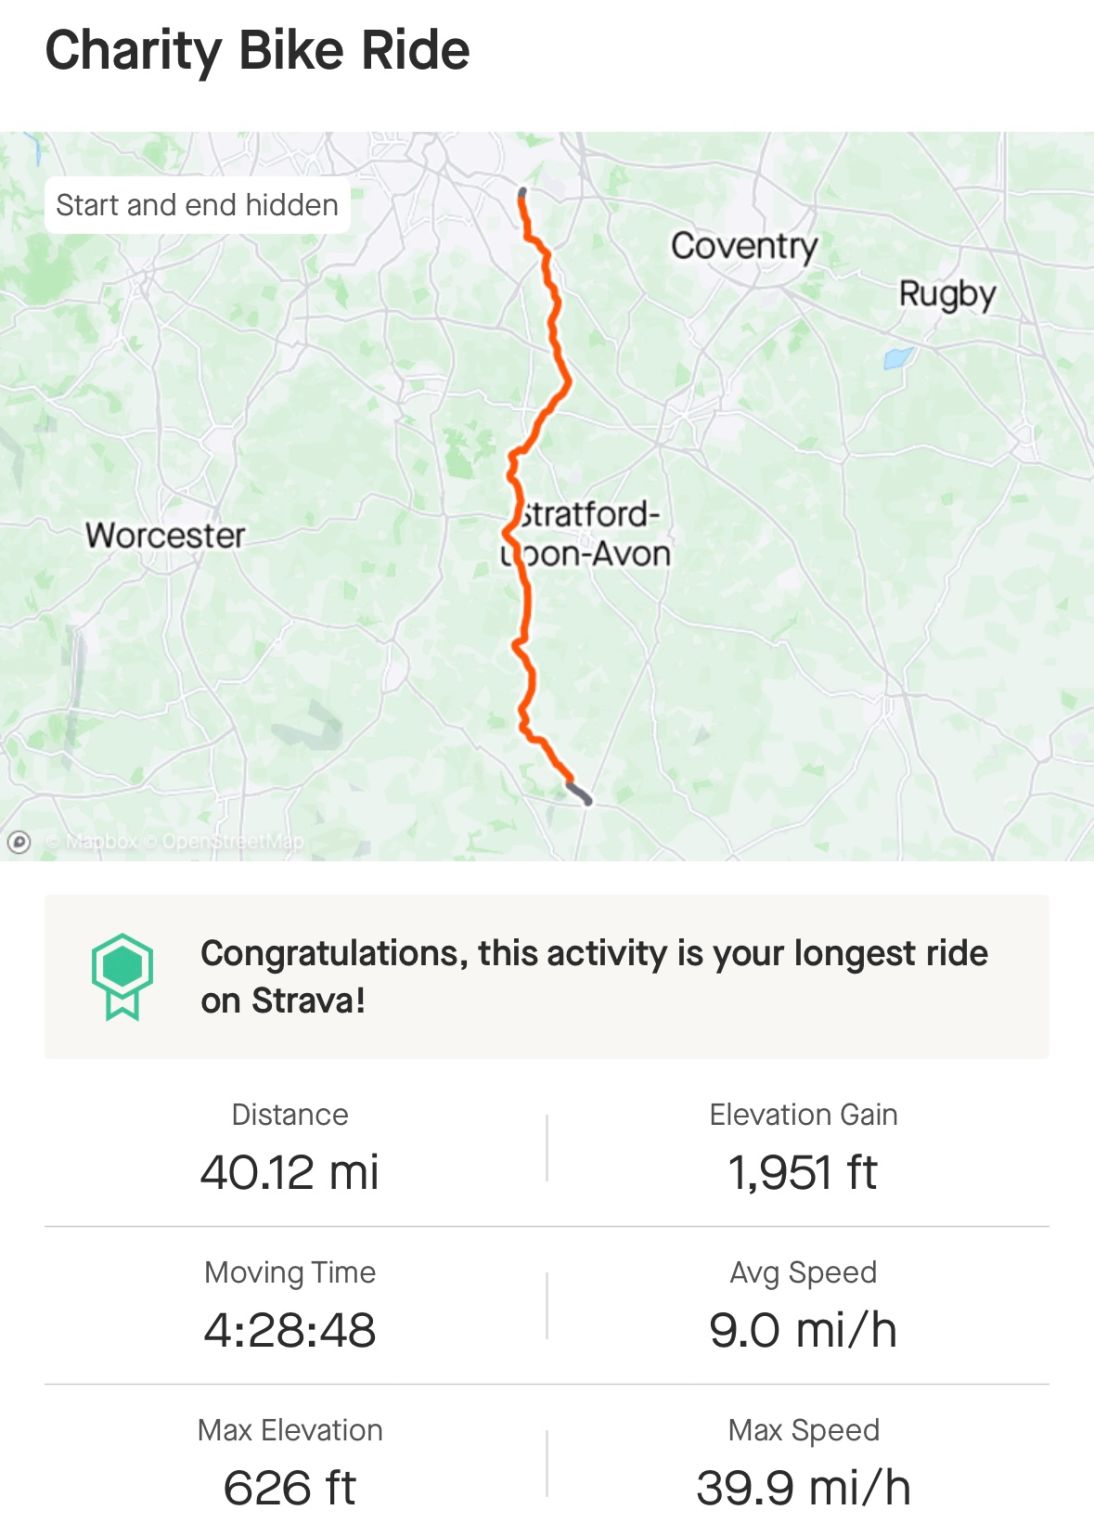Click the Stratford-upon-Avon map label
The height and width of the screenshot is (1536, 1094).
click(586, 534)
